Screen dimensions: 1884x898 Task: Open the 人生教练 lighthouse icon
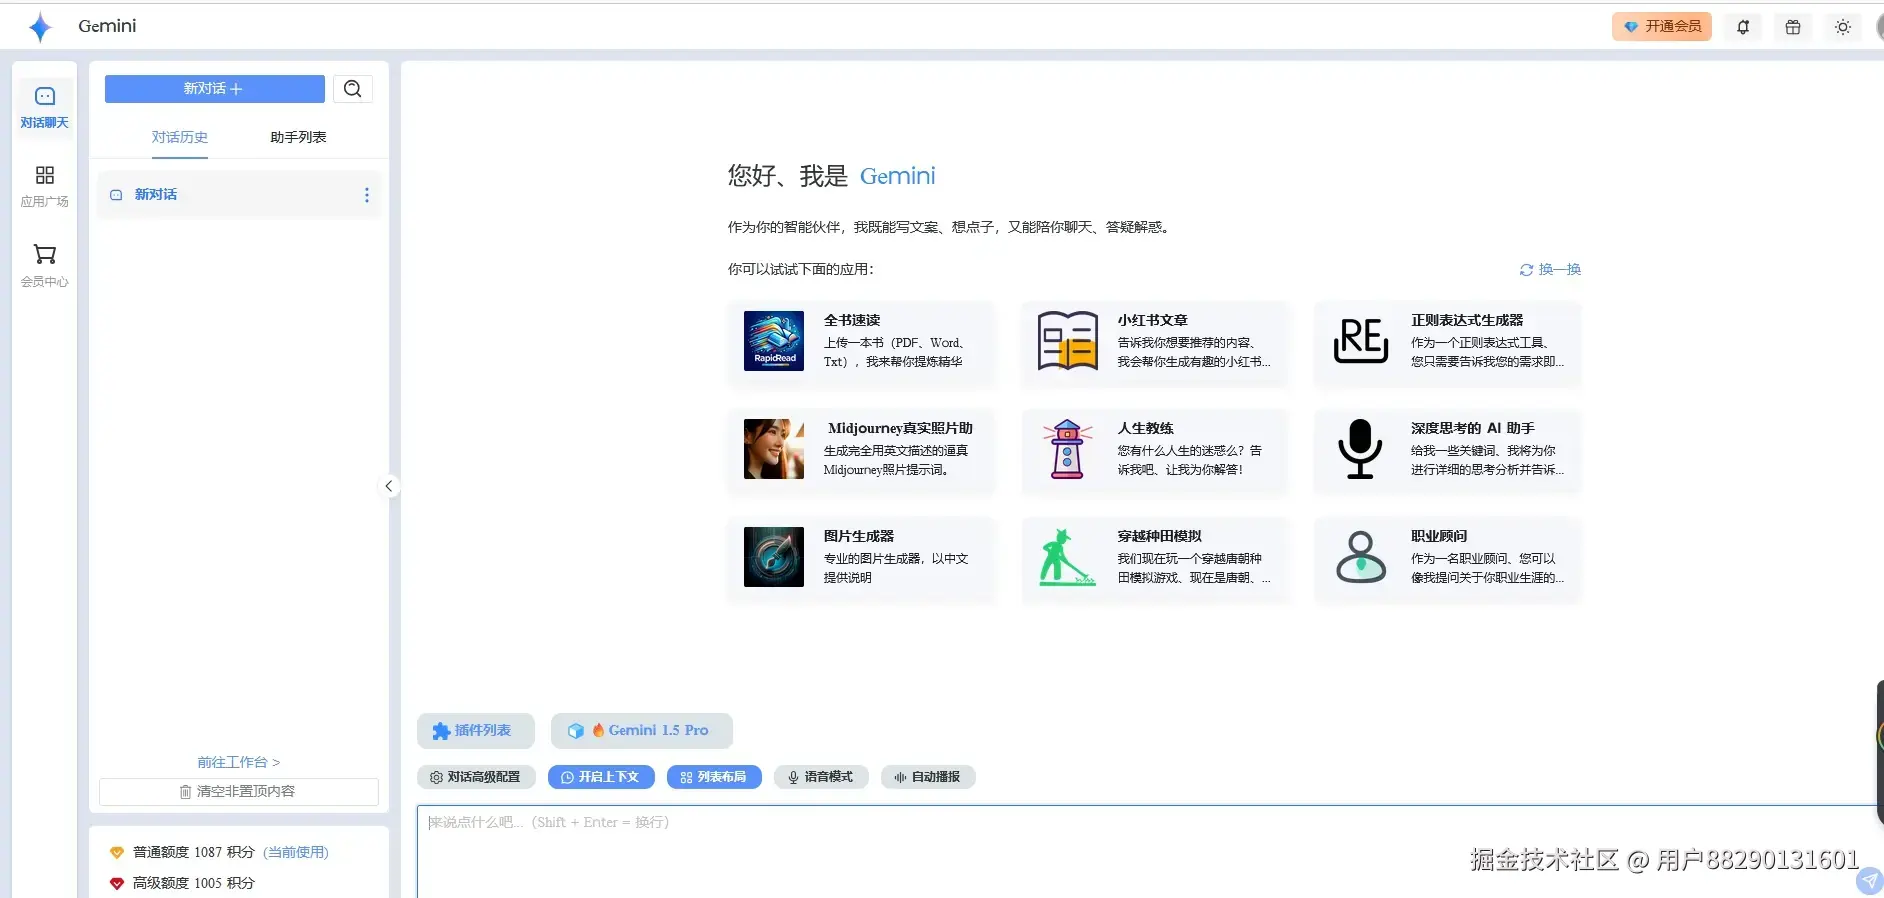coord(1067,449)
